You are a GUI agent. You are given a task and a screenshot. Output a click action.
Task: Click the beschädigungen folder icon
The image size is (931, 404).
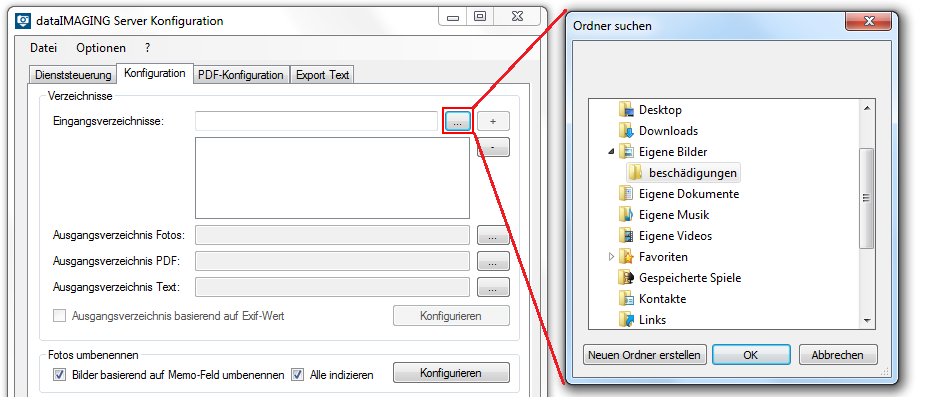click(x=636, y=173)
